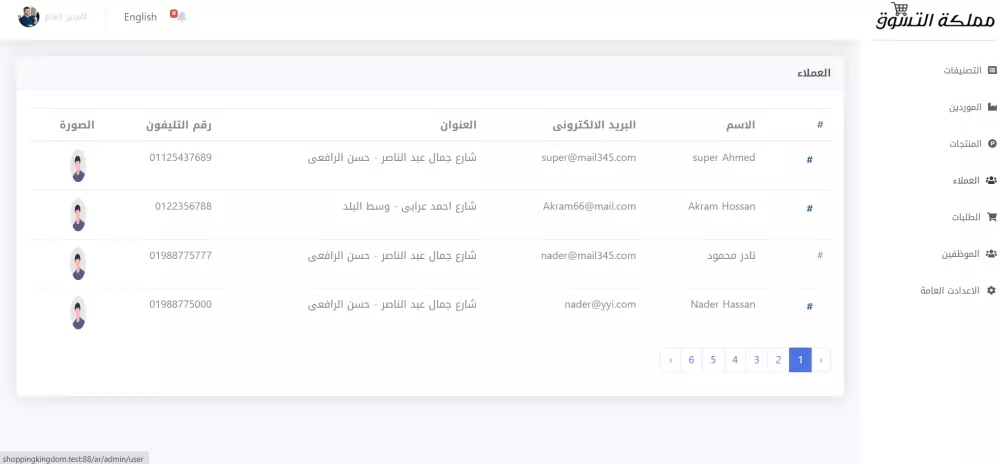
Task: Go to pagination page 5
Action: click(x=713, y=360)
